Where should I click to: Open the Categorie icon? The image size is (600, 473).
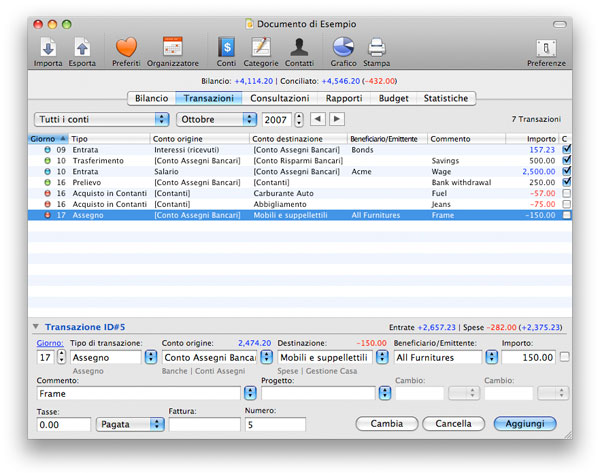click(x=260, y=47)
